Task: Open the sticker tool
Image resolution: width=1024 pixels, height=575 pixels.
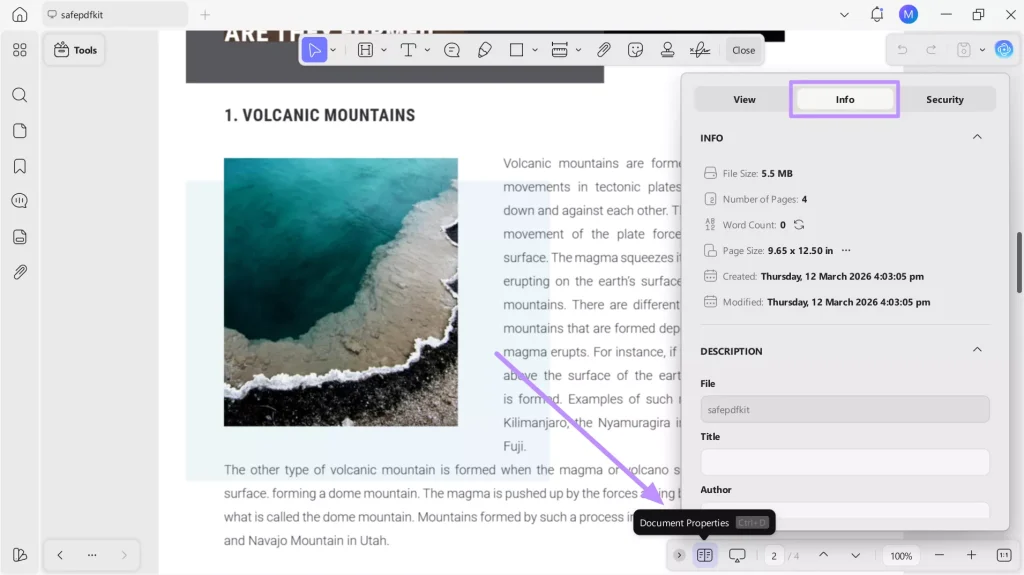Action: (x=635, y=50)
